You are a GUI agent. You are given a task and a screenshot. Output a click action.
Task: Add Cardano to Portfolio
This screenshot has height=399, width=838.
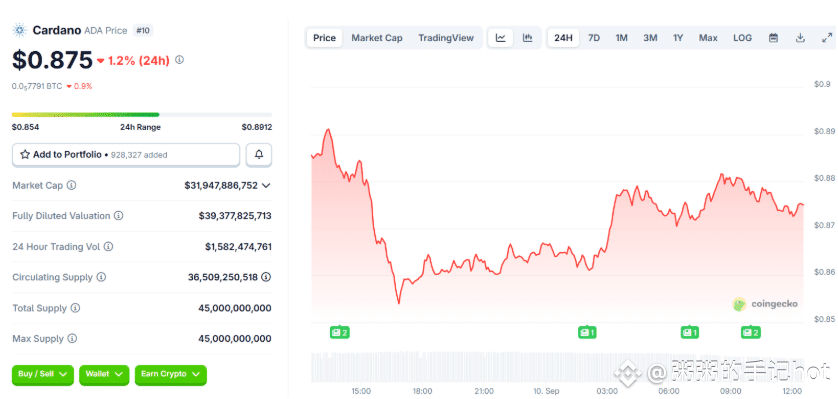point(126,155)
